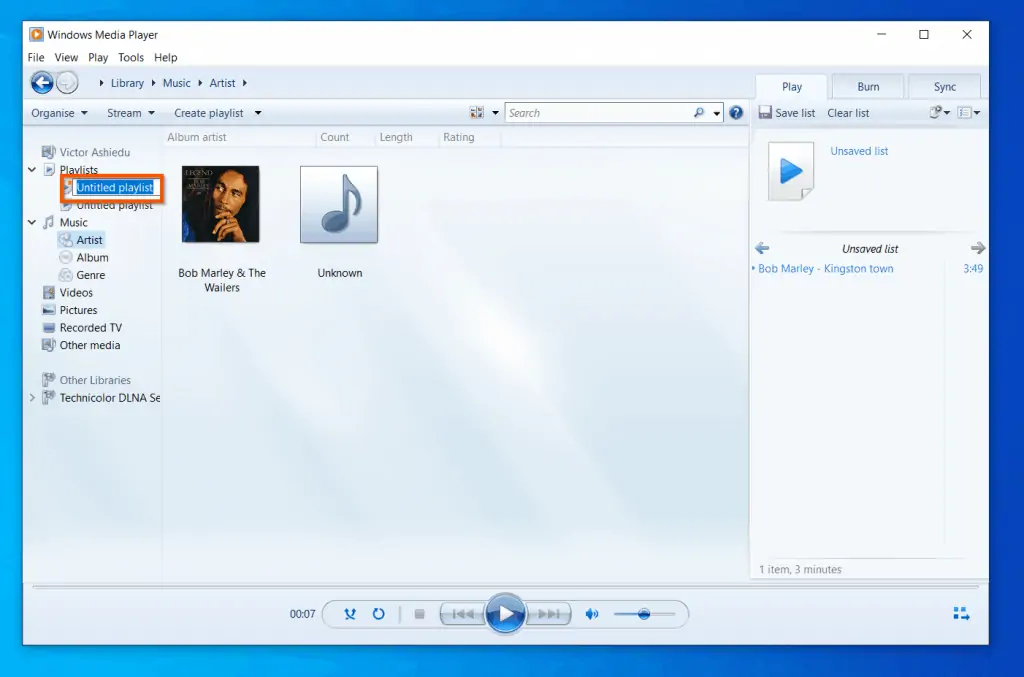Image resolution: width=1024 pixels, height=677 pixels.
Task: Toggle shuffle playback mode
Action: [x=349, y=614]
